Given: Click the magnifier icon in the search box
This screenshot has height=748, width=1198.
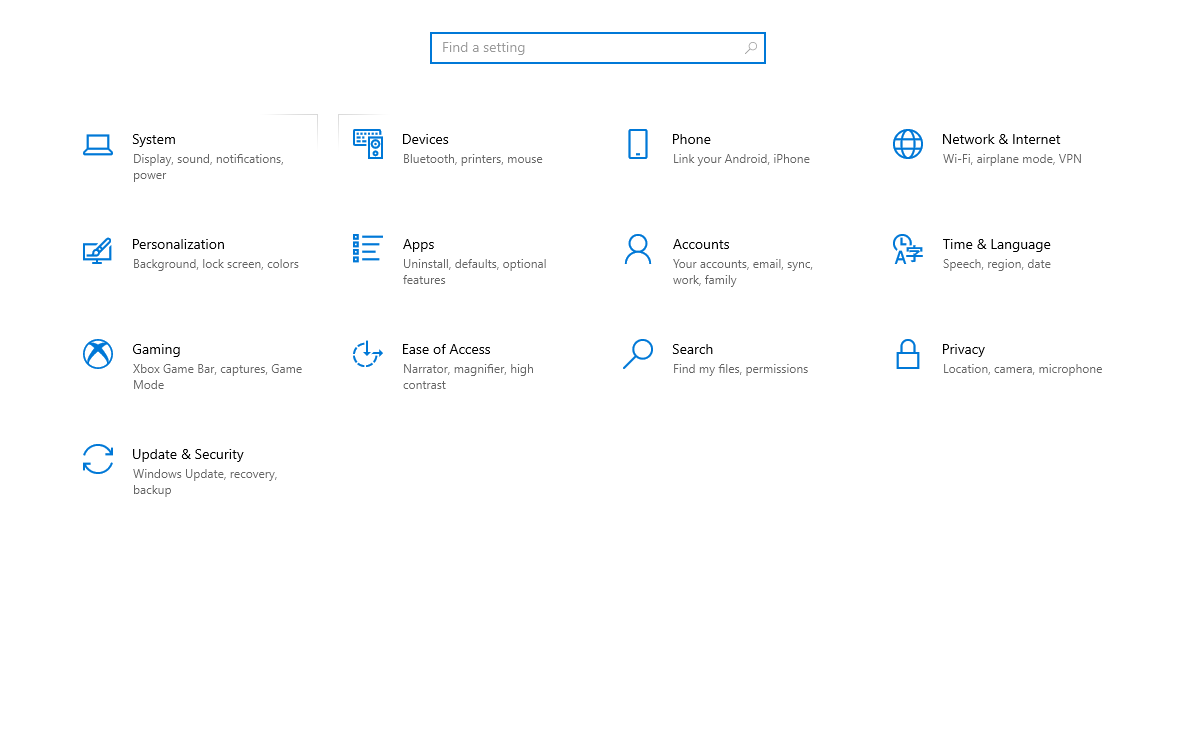Looking at the screenshot, I should (x=751, y=48).
